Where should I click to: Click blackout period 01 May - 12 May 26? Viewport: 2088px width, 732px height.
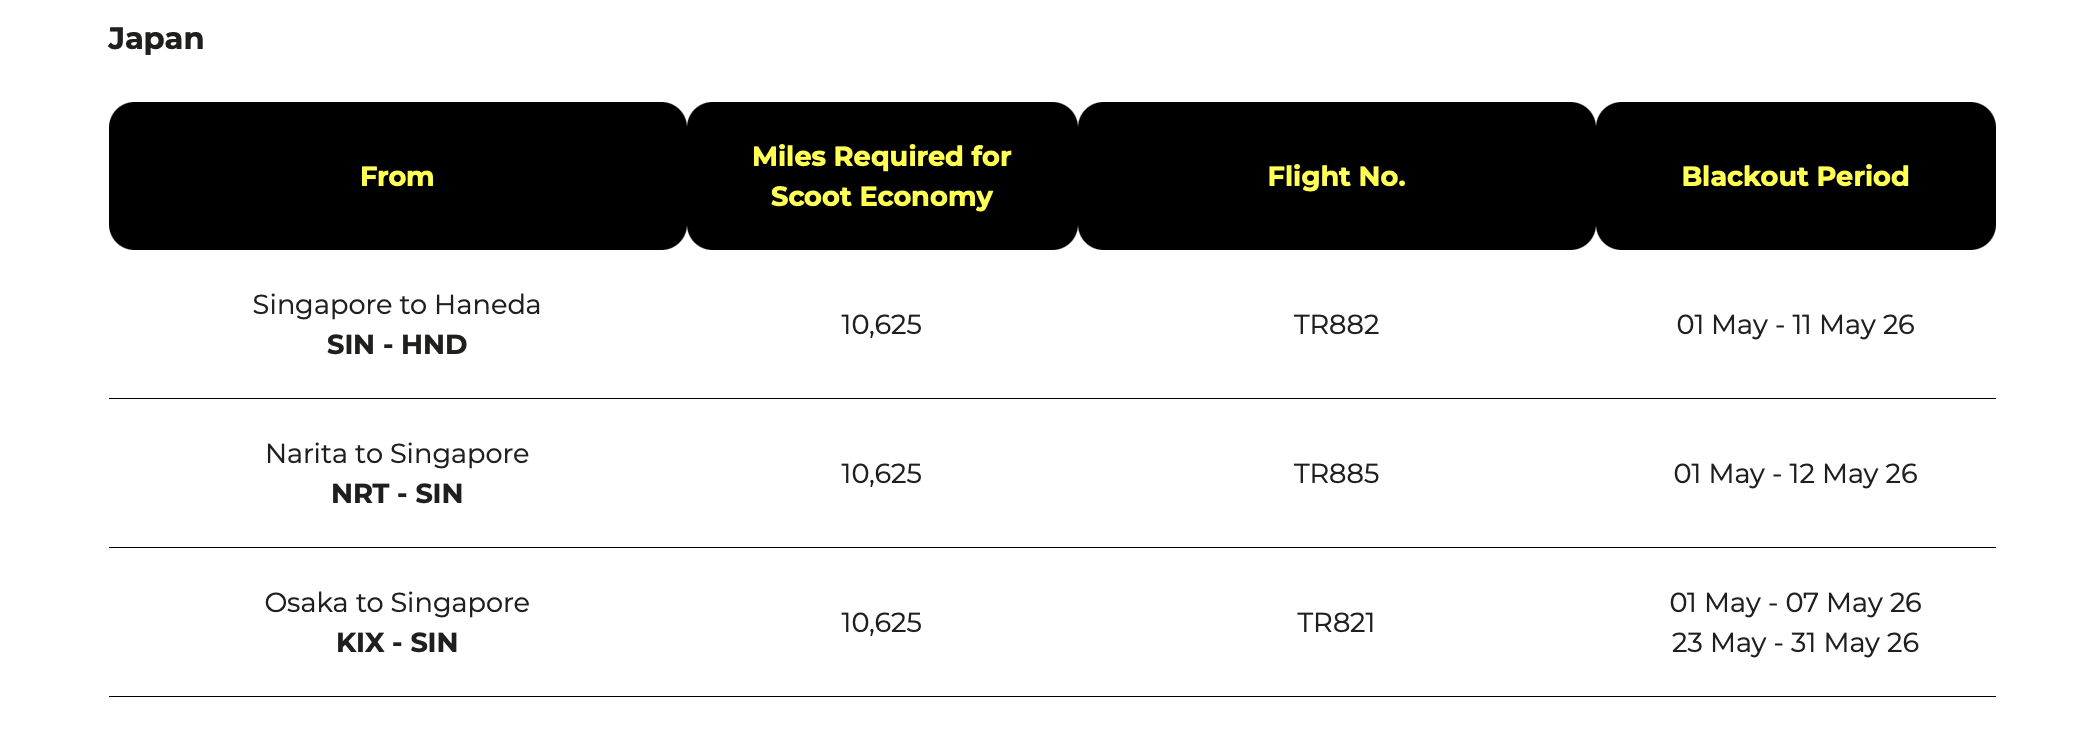pos(1795,473)
